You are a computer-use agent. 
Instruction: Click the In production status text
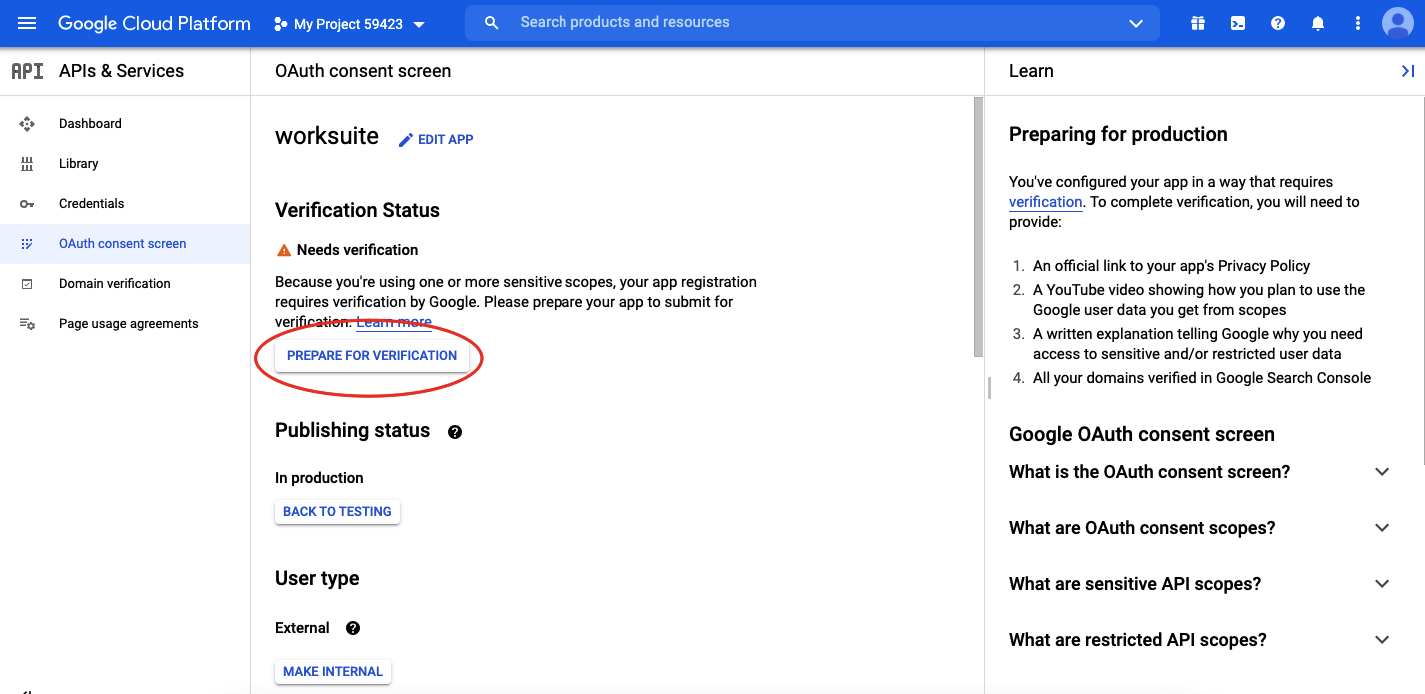[319, 478]
